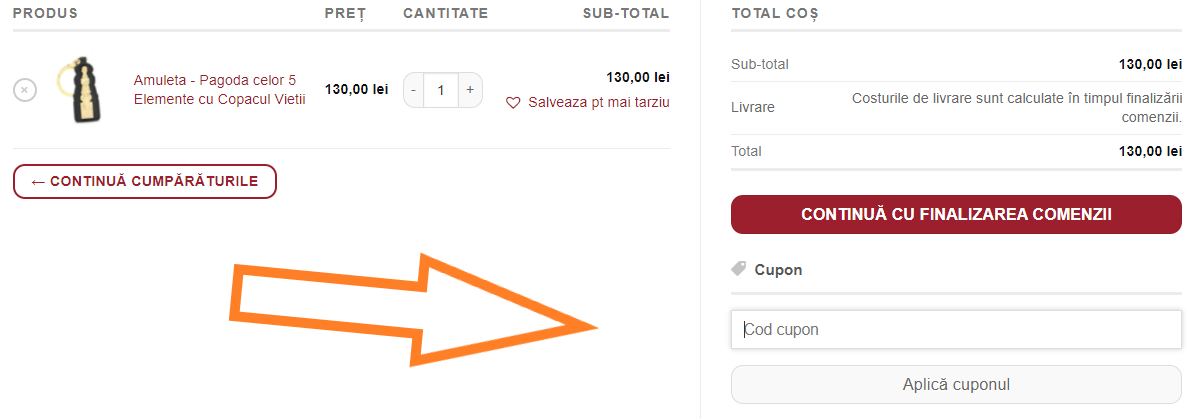This screenshot has width=1189, height=420.
Task: Open the pagoda amulet product thumbnail
Action: (x=80, y=89)
